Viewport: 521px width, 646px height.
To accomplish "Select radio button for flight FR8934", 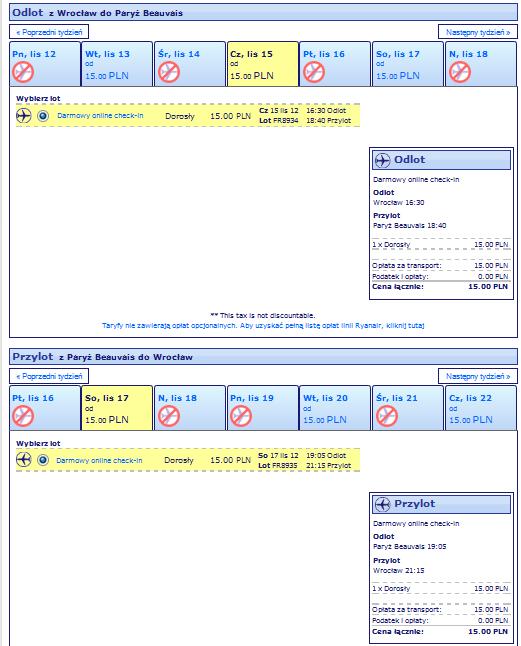I will coord(43,116).
